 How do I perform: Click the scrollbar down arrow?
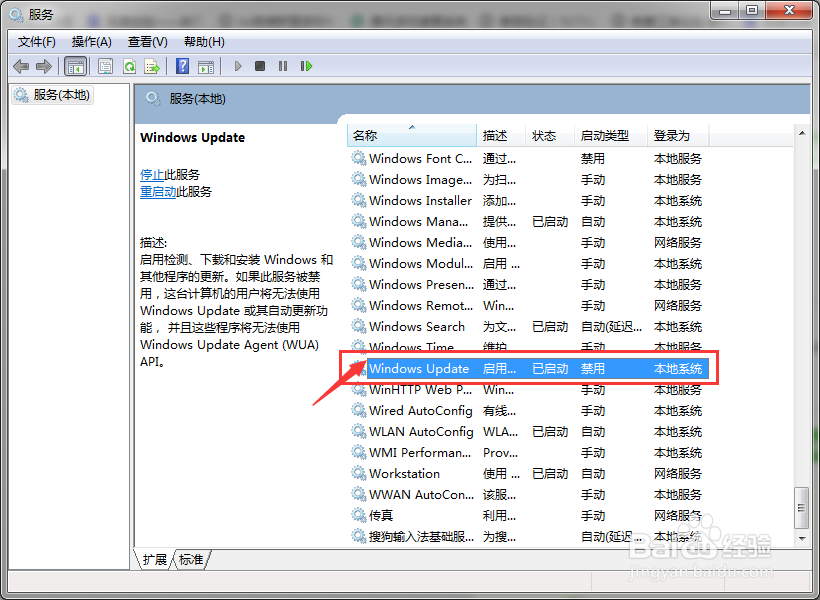pyautogui.click(x=802, y=538)
